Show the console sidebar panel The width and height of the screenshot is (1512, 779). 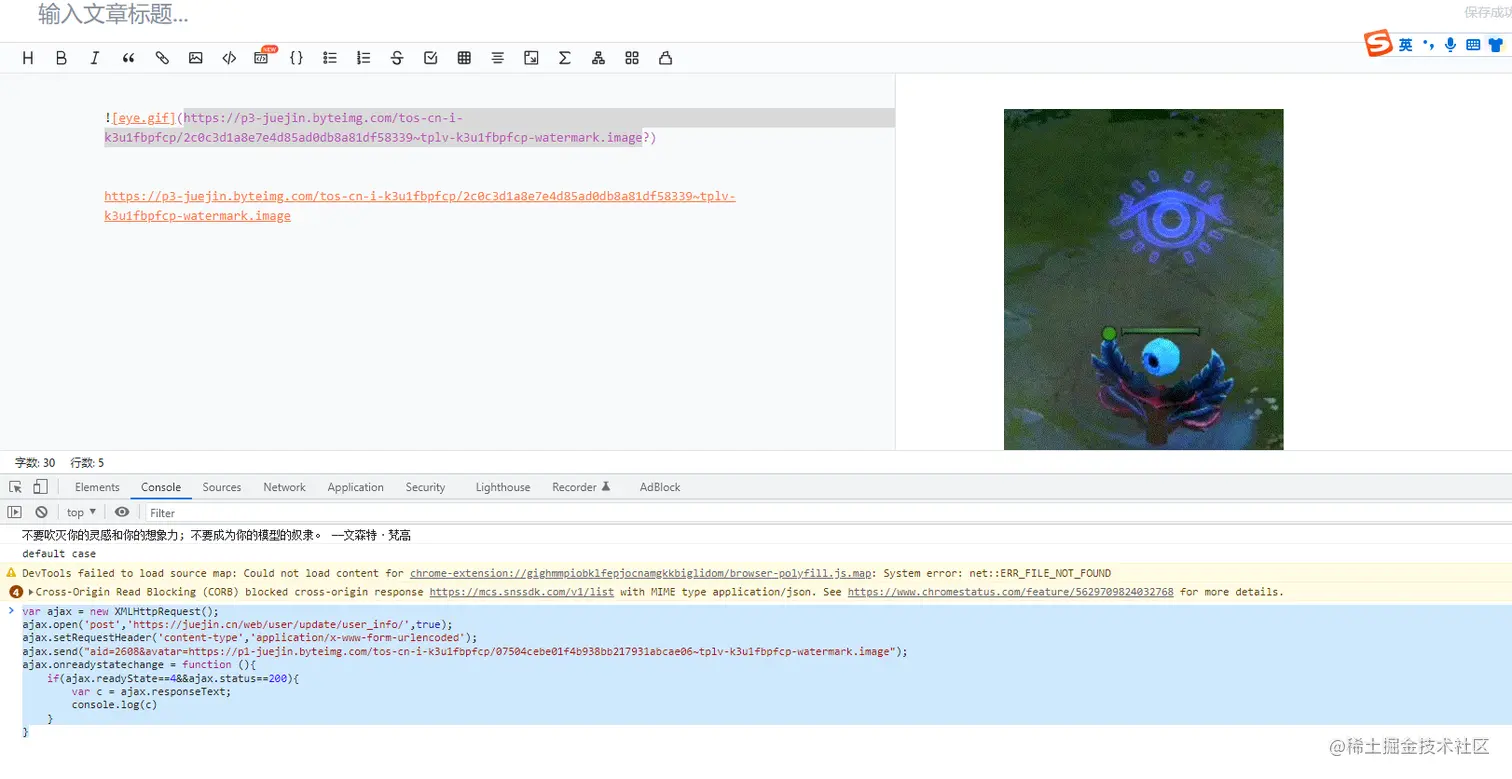[15, 512]
